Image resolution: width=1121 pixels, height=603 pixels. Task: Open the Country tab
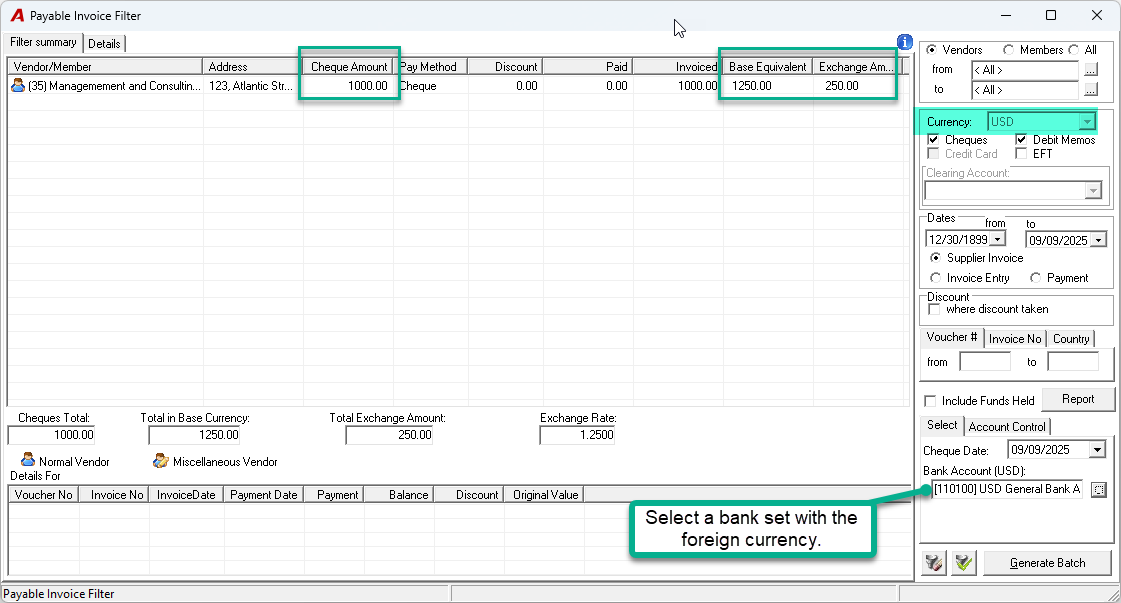(x=1071, y=339)
